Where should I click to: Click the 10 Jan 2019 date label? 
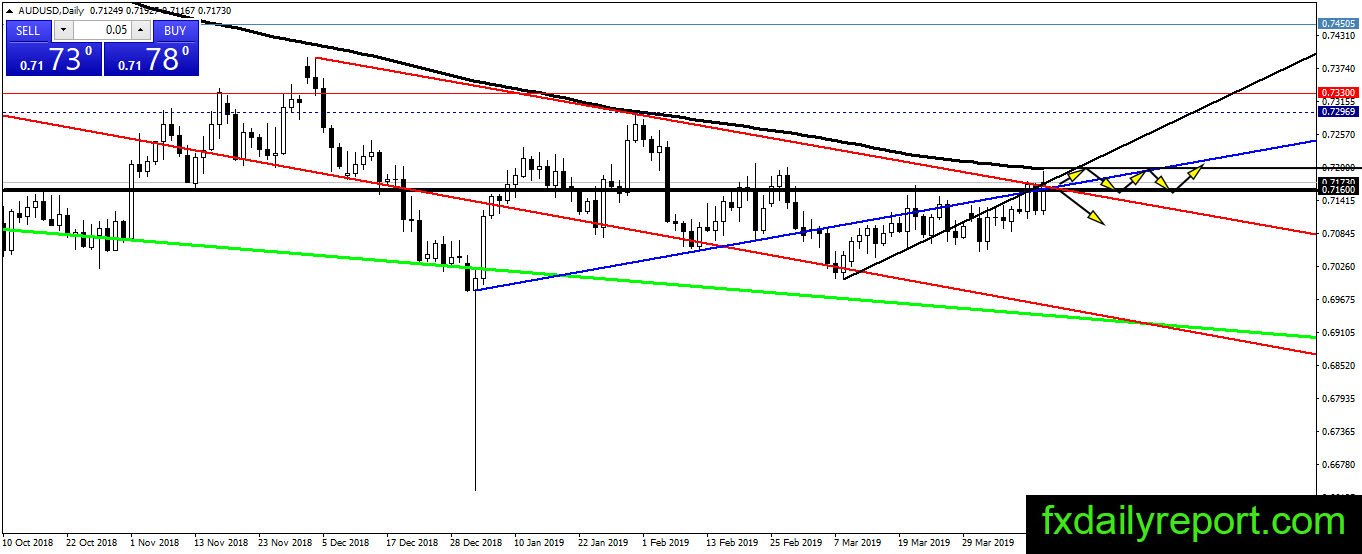pos(539,542)
